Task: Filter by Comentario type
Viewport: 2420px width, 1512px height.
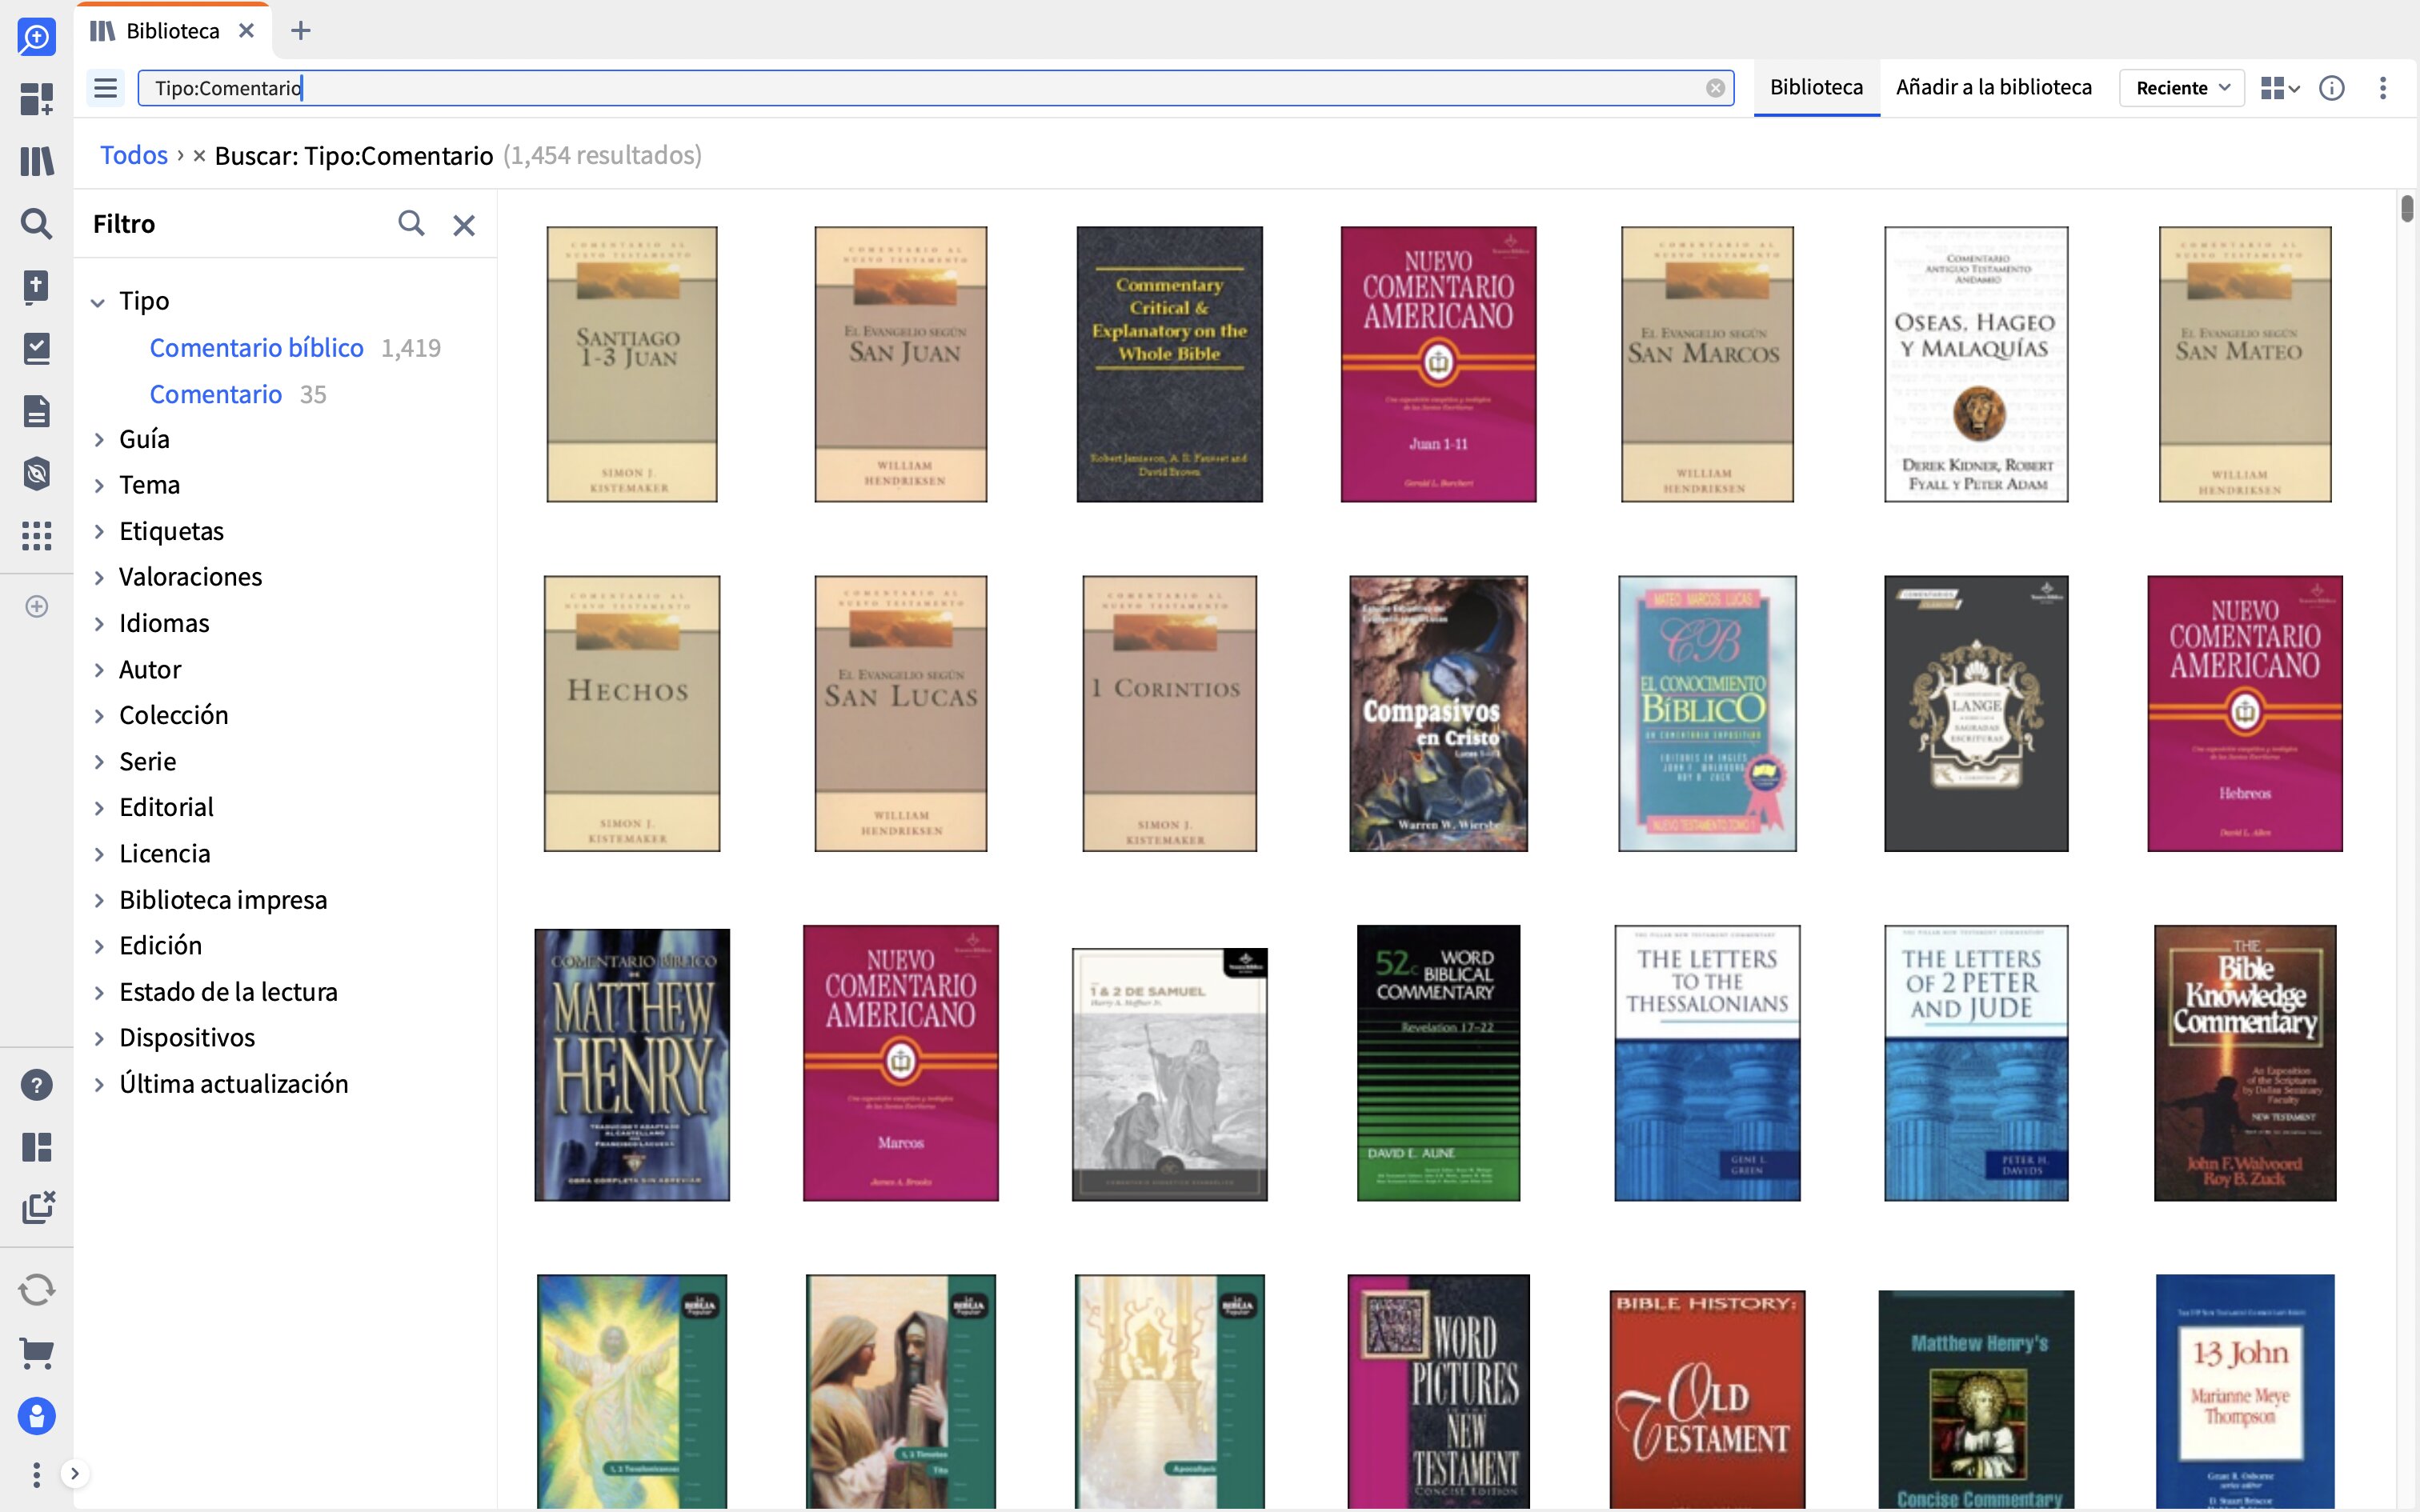Action: tap(215, 394)
